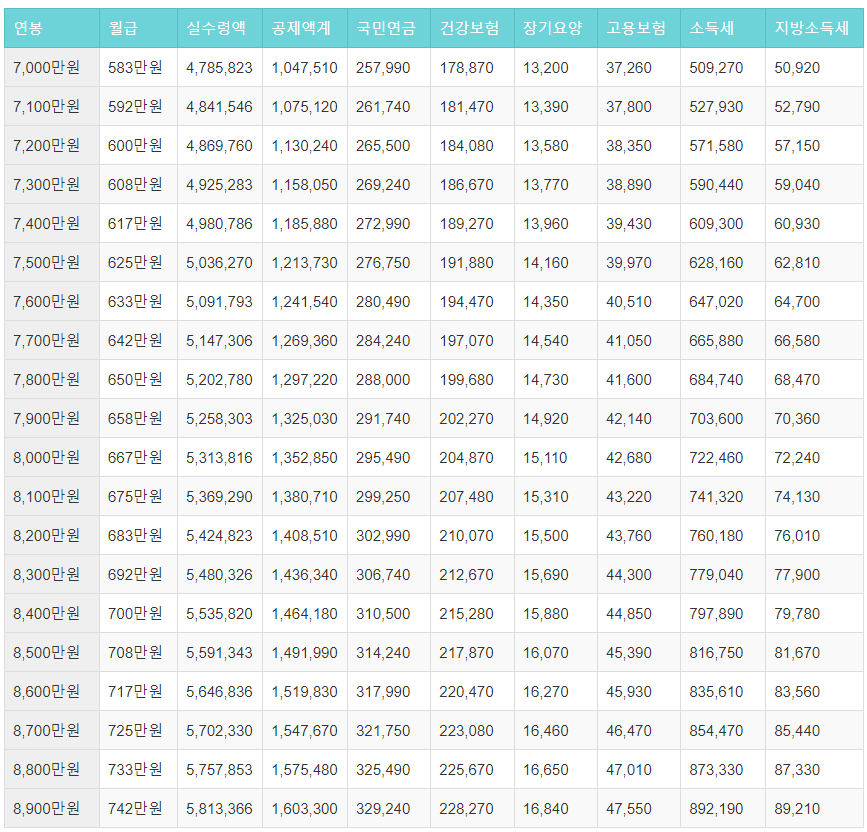Click local income tax value 66,580
This screenshot has height=832, width=867.
click(797, 341)
